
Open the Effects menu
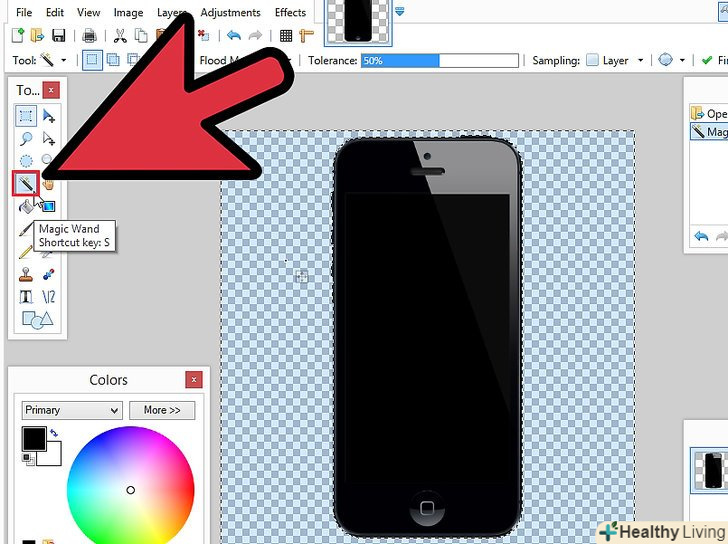point(290,13)
